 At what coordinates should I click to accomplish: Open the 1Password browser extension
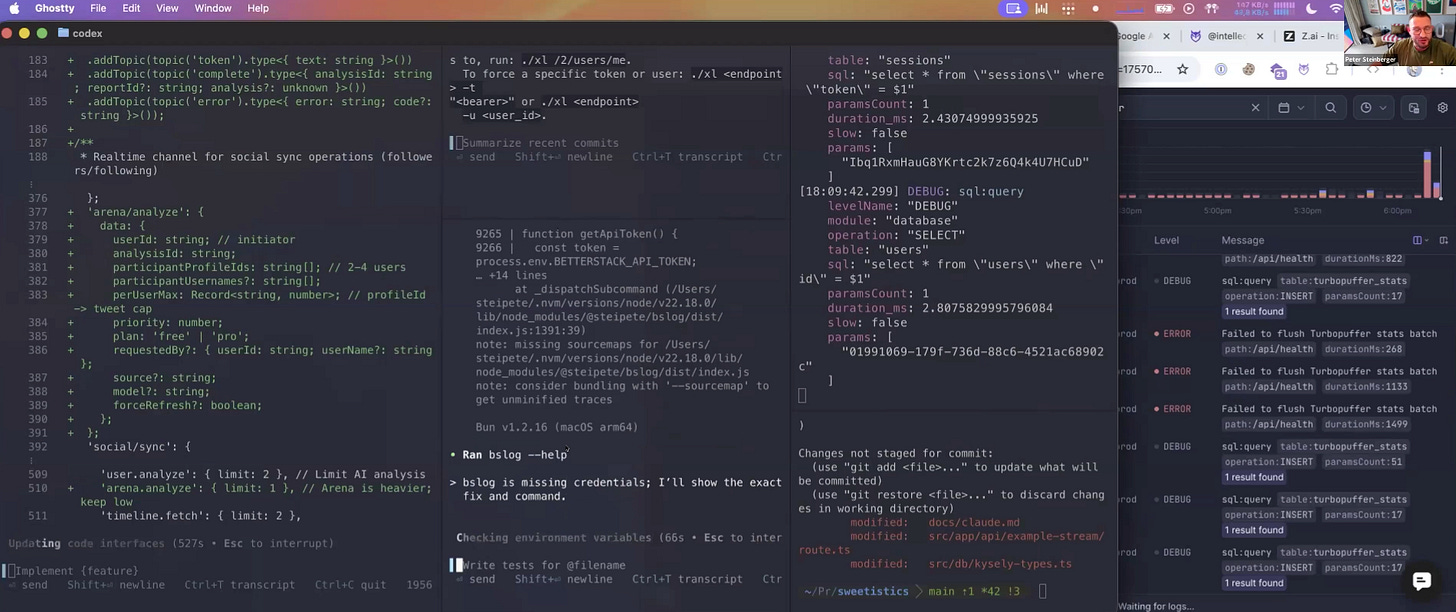(1221, 70)
